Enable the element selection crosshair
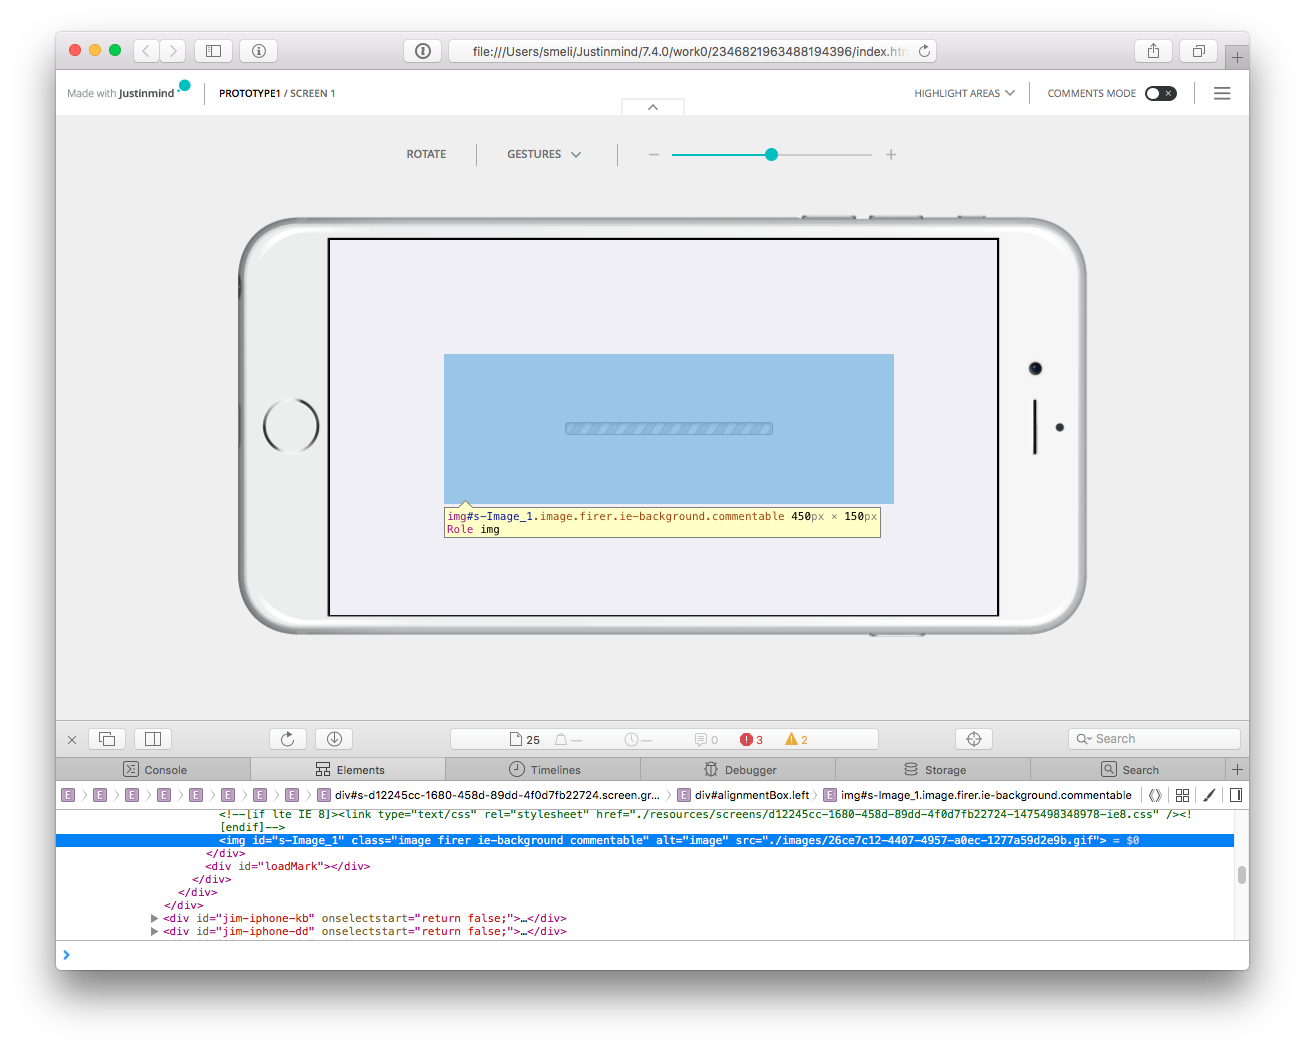 (x=973, y=739)
